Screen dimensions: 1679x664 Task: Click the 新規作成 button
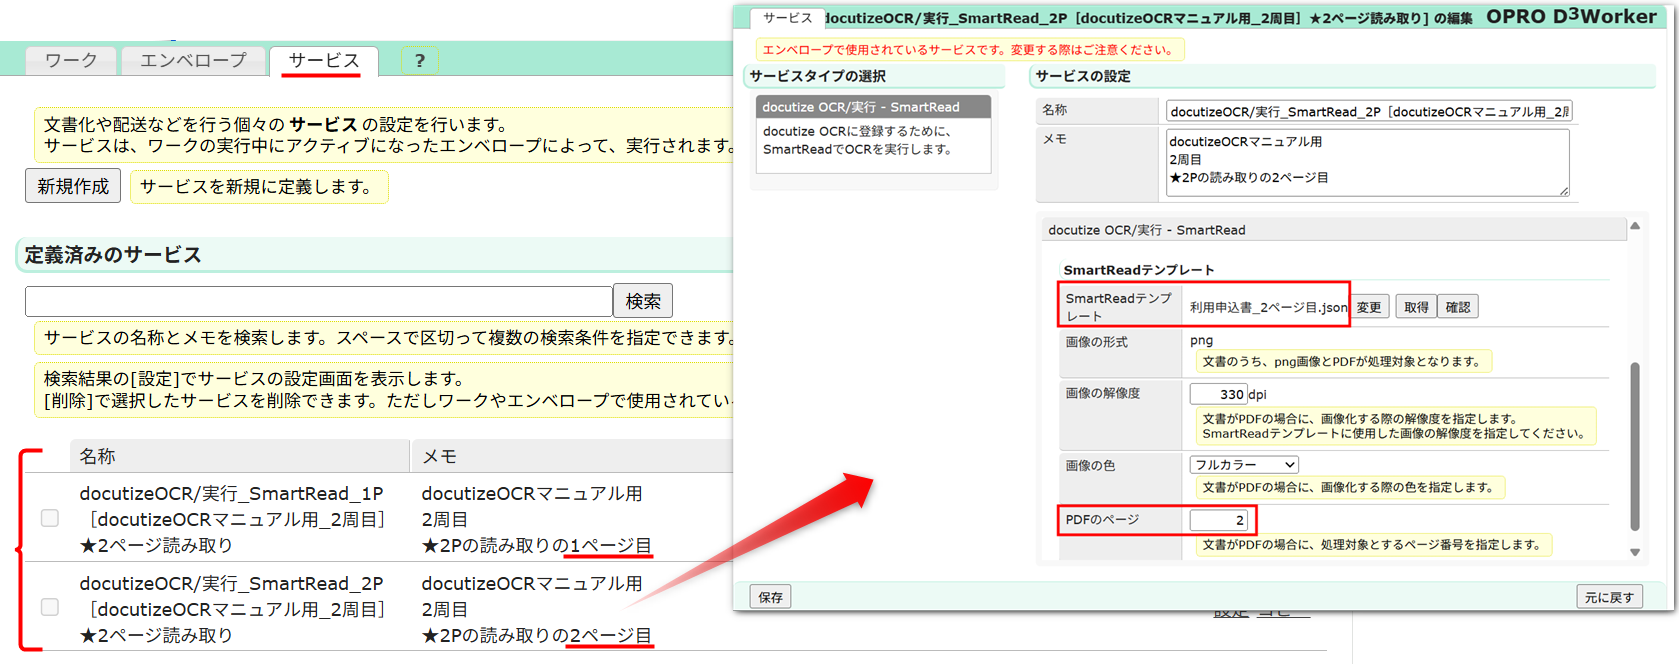point(73,186)
